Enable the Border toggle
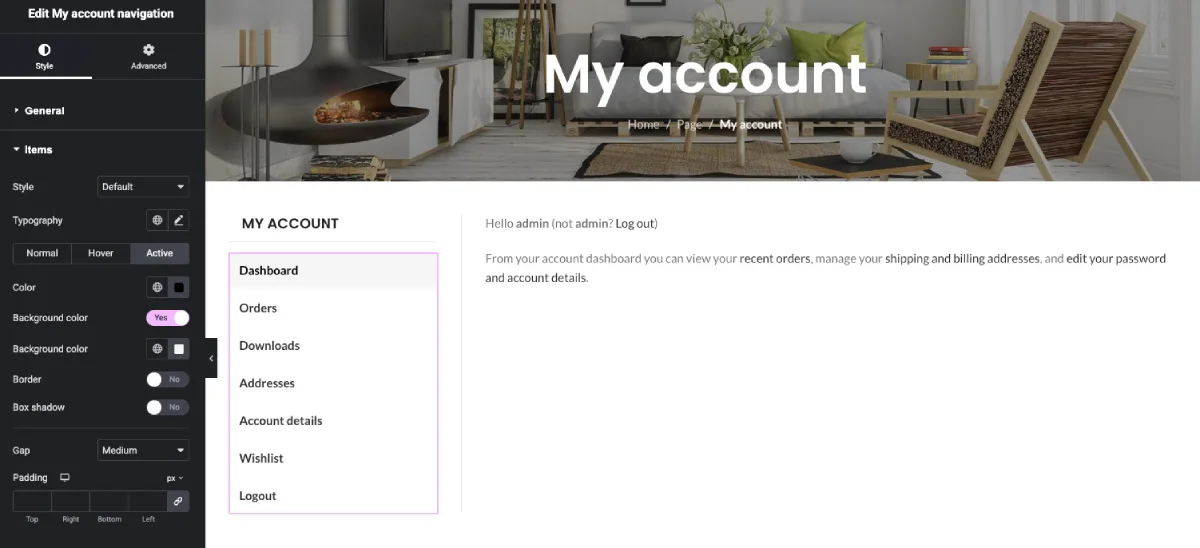The width and height of the screenshot is (1200, 548). (x=167, y=380)
